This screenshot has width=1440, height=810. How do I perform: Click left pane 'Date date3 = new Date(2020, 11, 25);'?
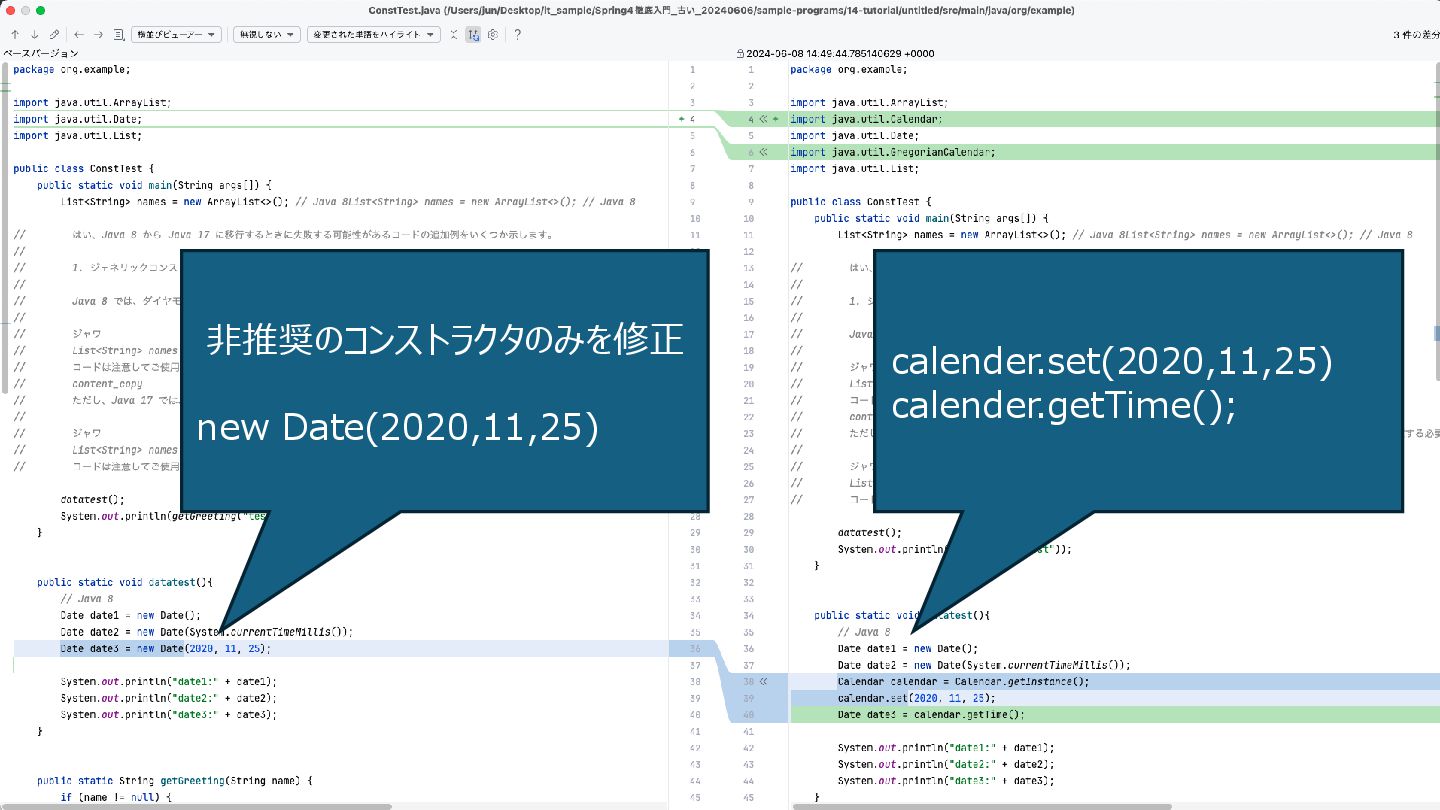[165, 648]
